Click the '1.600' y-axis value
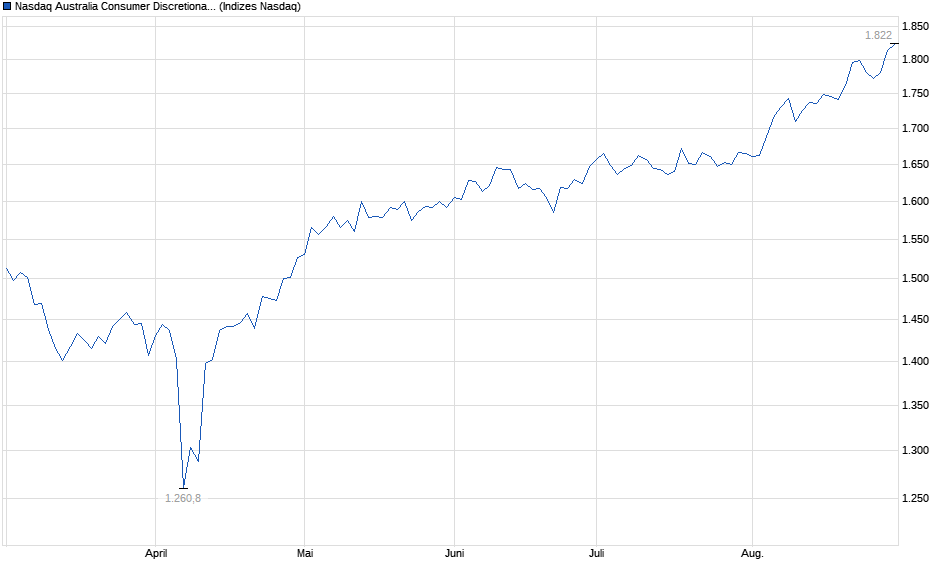The width and height of the screenshot is (940, 579). (x=915, y=201)
